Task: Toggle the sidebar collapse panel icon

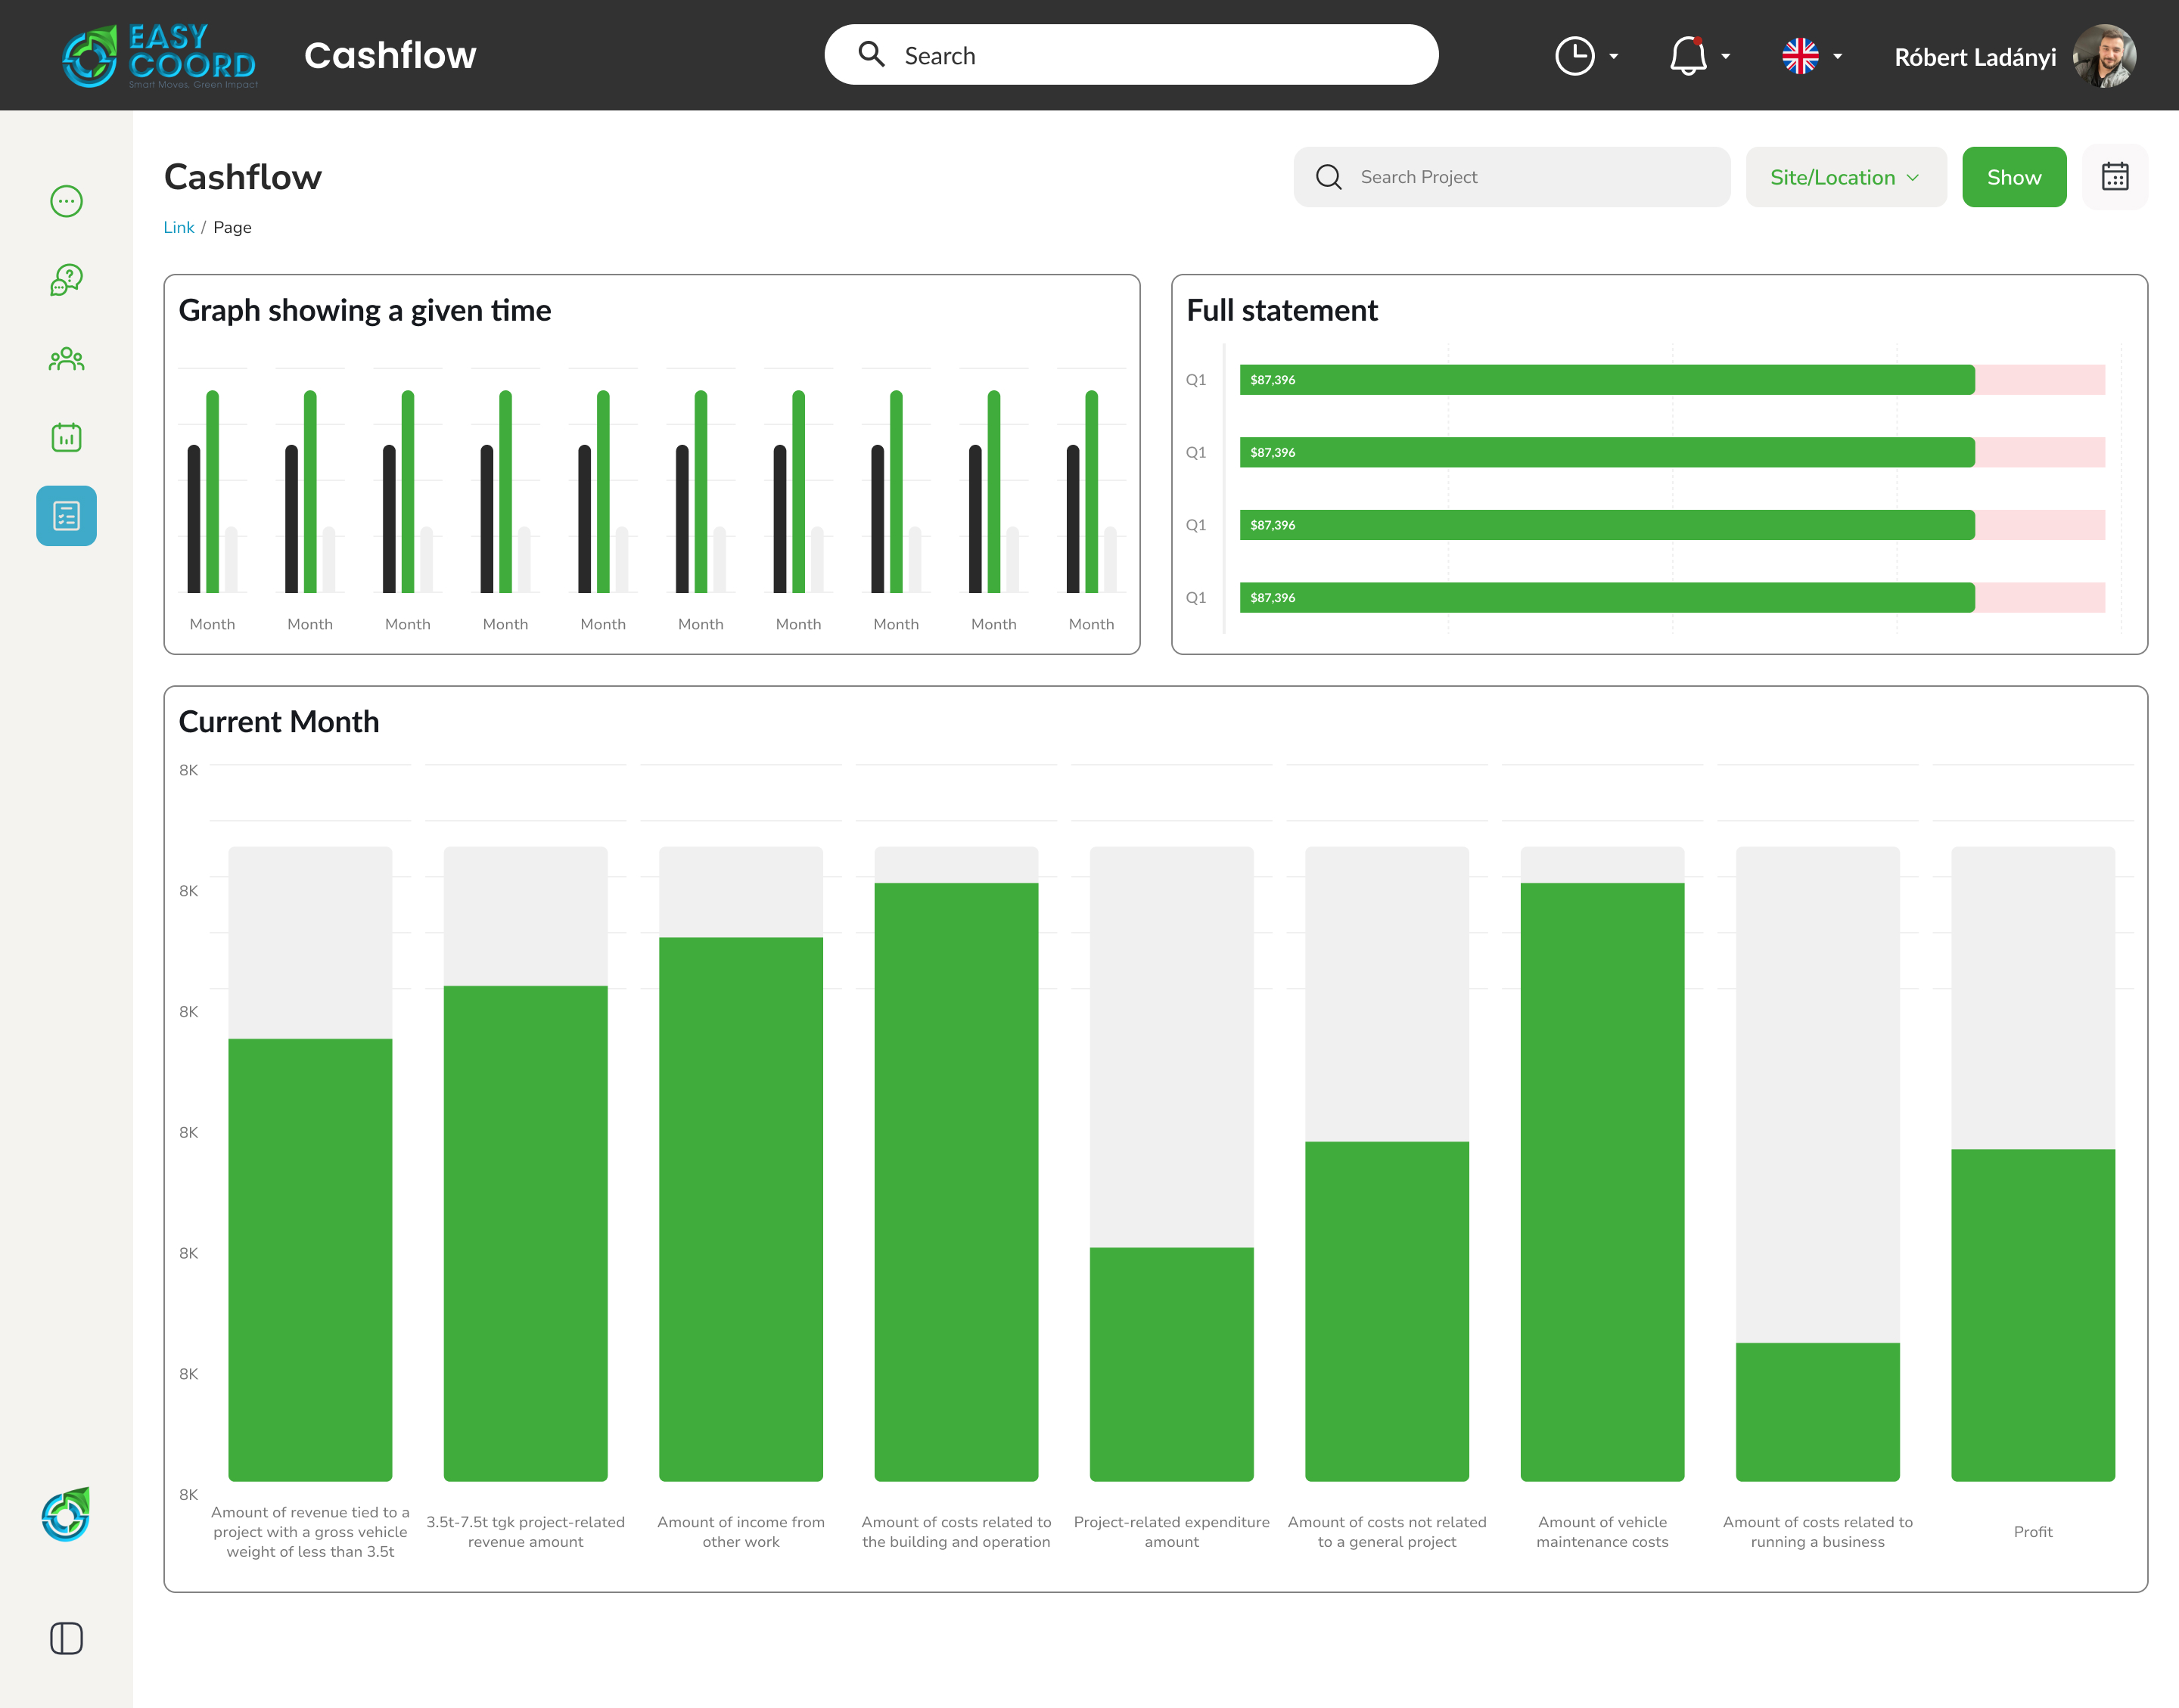Action: (66, 1638)
